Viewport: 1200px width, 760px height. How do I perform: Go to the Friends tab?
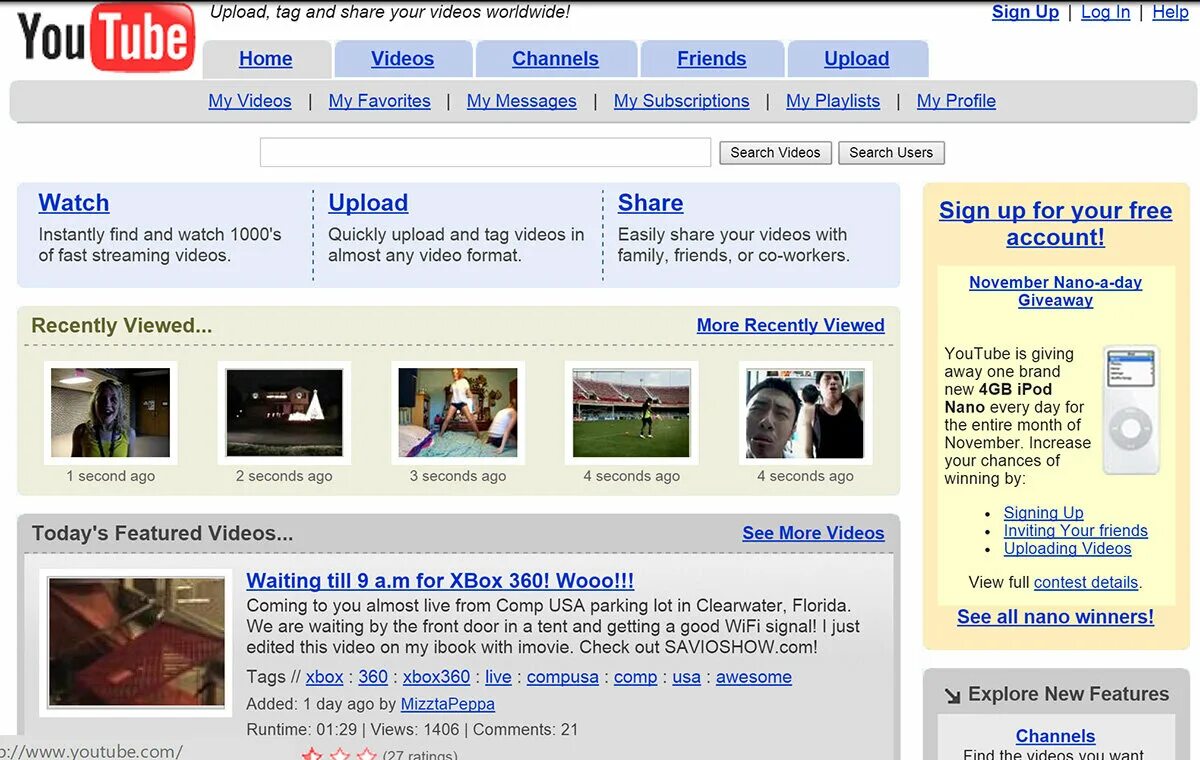(712, 59)
